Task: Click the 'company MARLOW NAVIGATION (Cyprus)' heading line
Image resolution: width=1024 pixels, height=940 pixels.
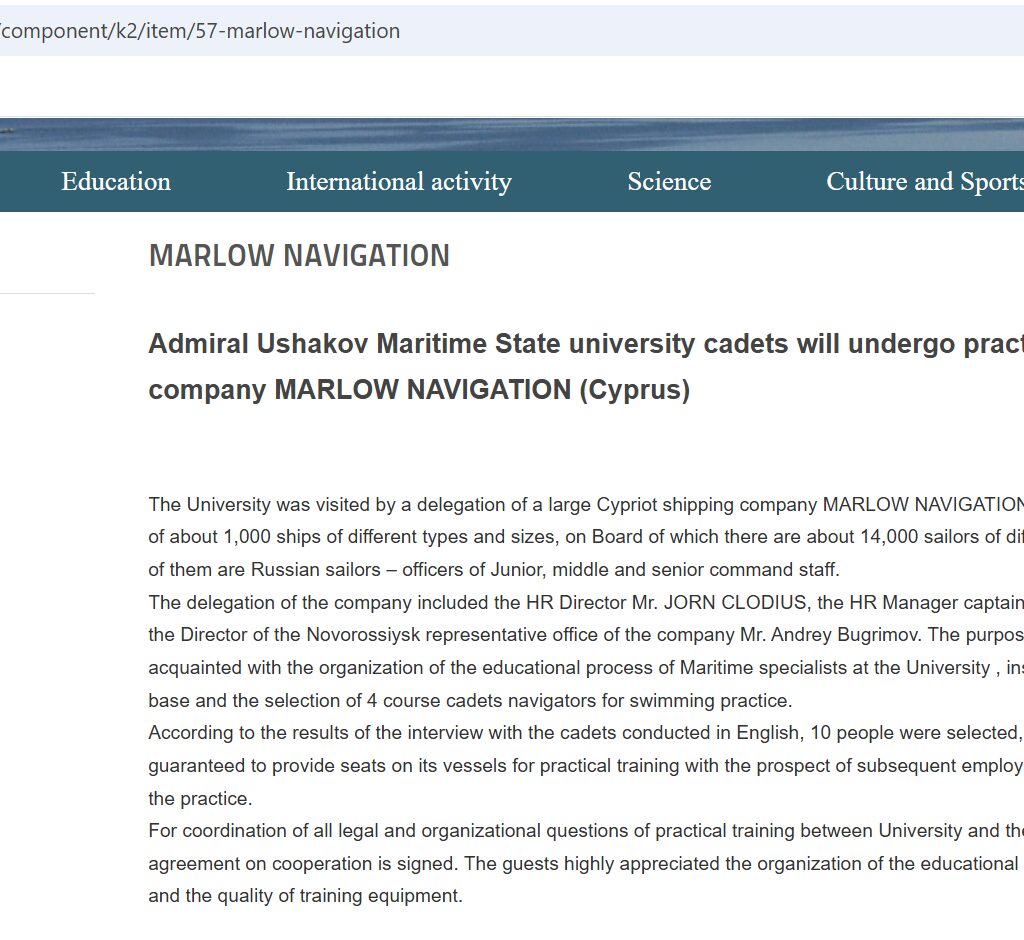Action: click(x=419, y=389)
